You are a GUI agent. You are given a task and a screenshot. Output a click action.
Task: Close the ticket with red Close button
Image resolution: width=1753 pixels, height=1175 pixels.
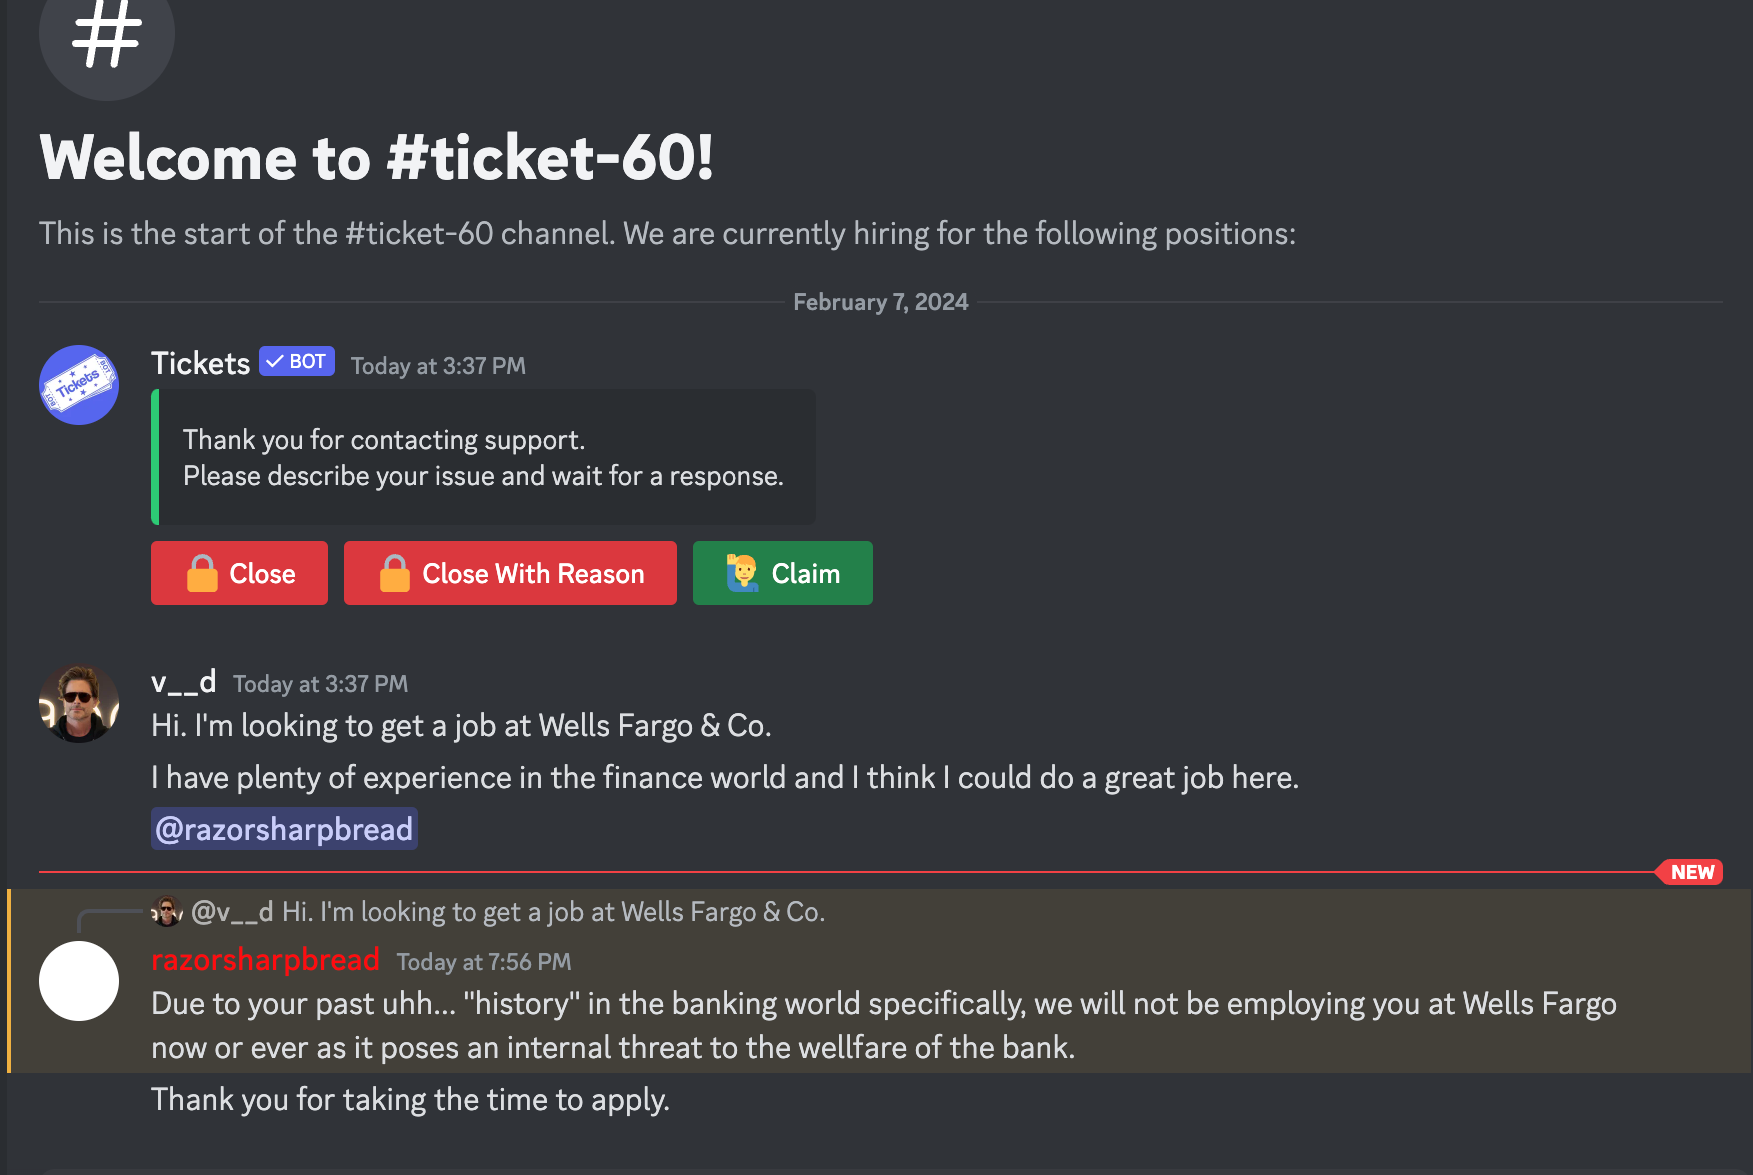239,573
